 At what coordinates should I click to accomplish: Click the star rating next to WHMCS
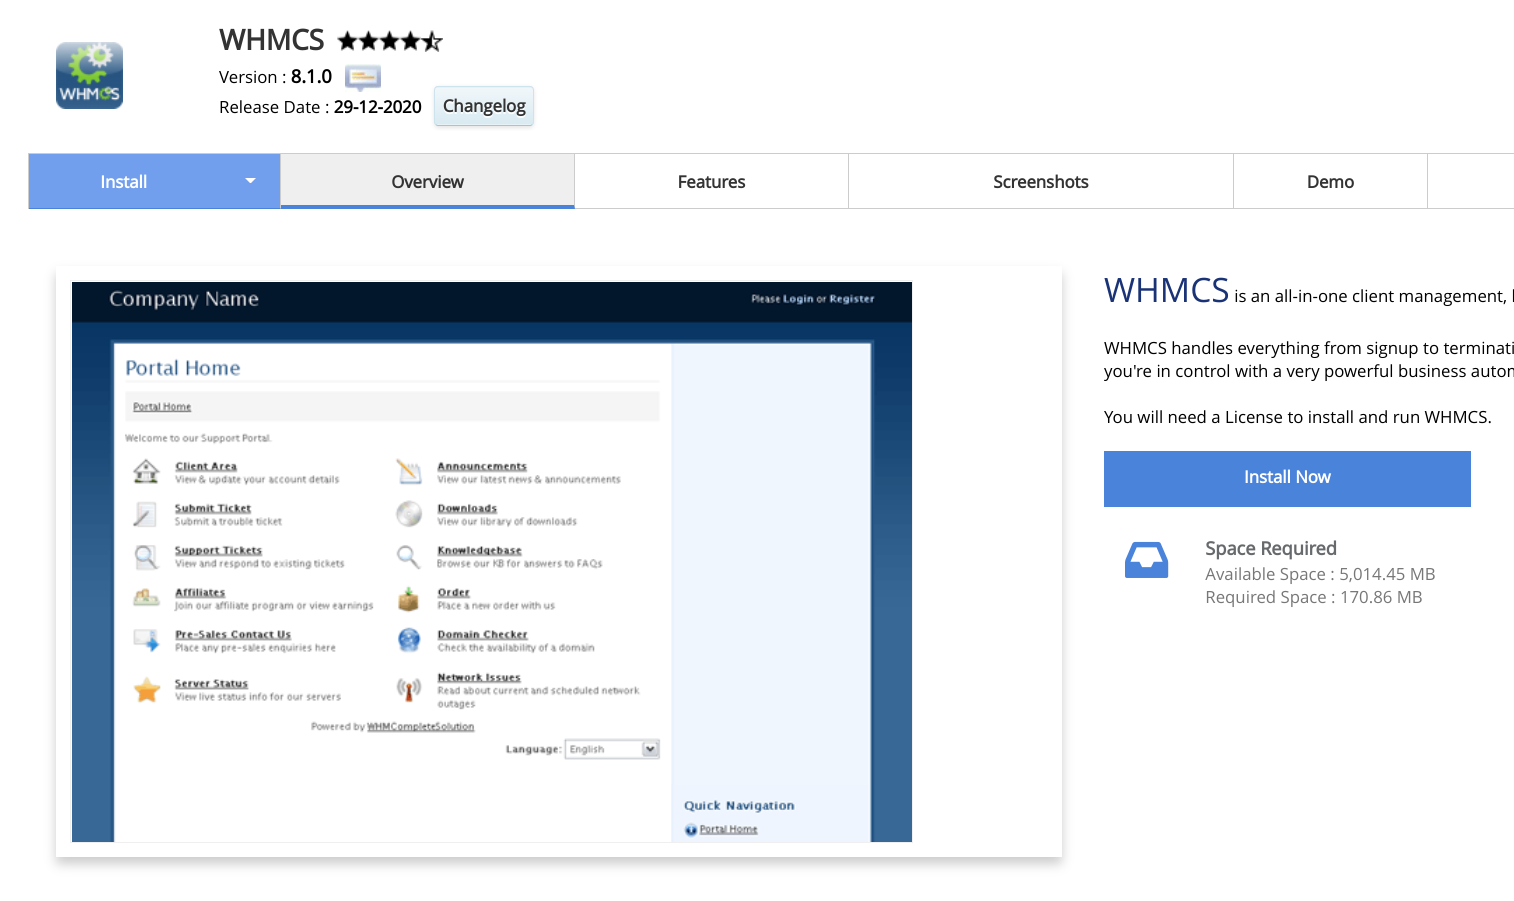389,41
